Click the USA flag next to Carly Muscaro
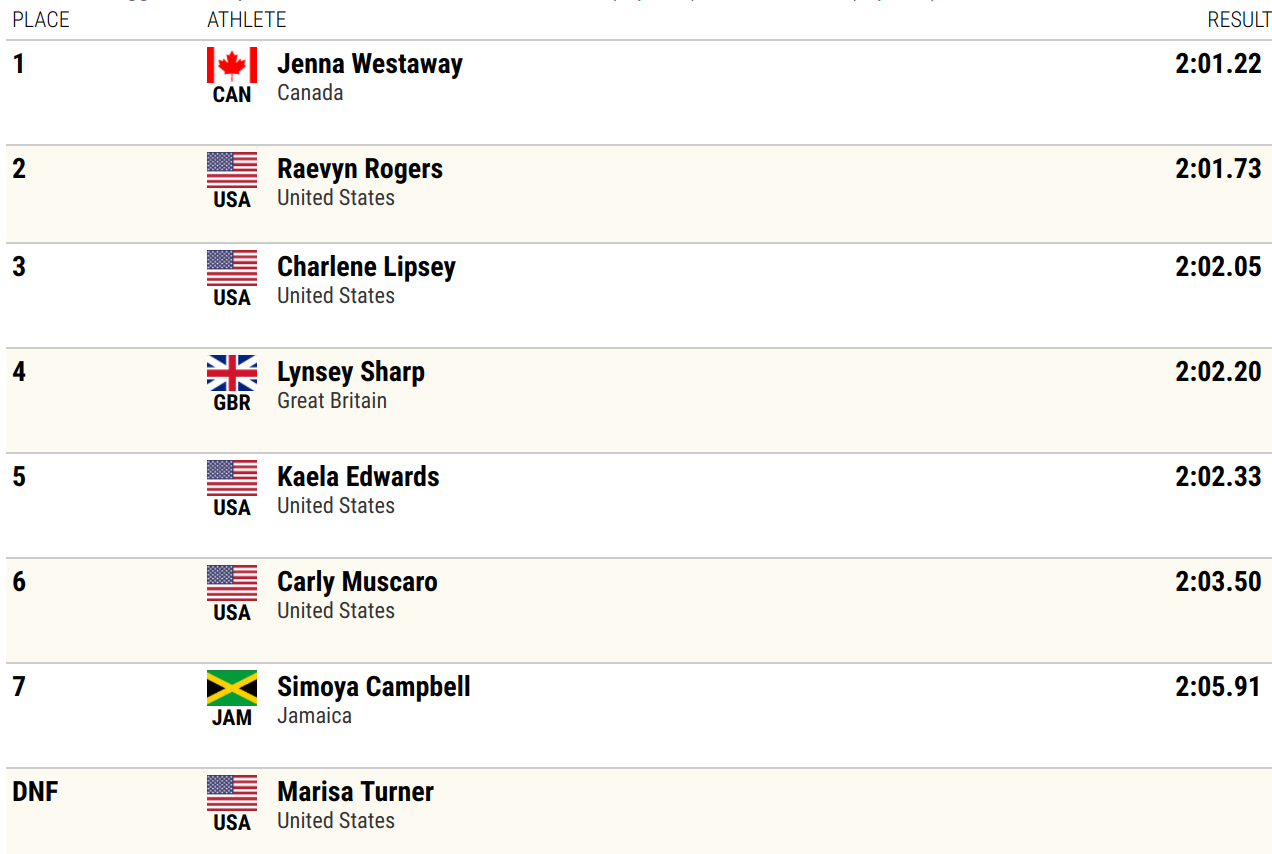The image size is (1272, 854). (232, 583)
